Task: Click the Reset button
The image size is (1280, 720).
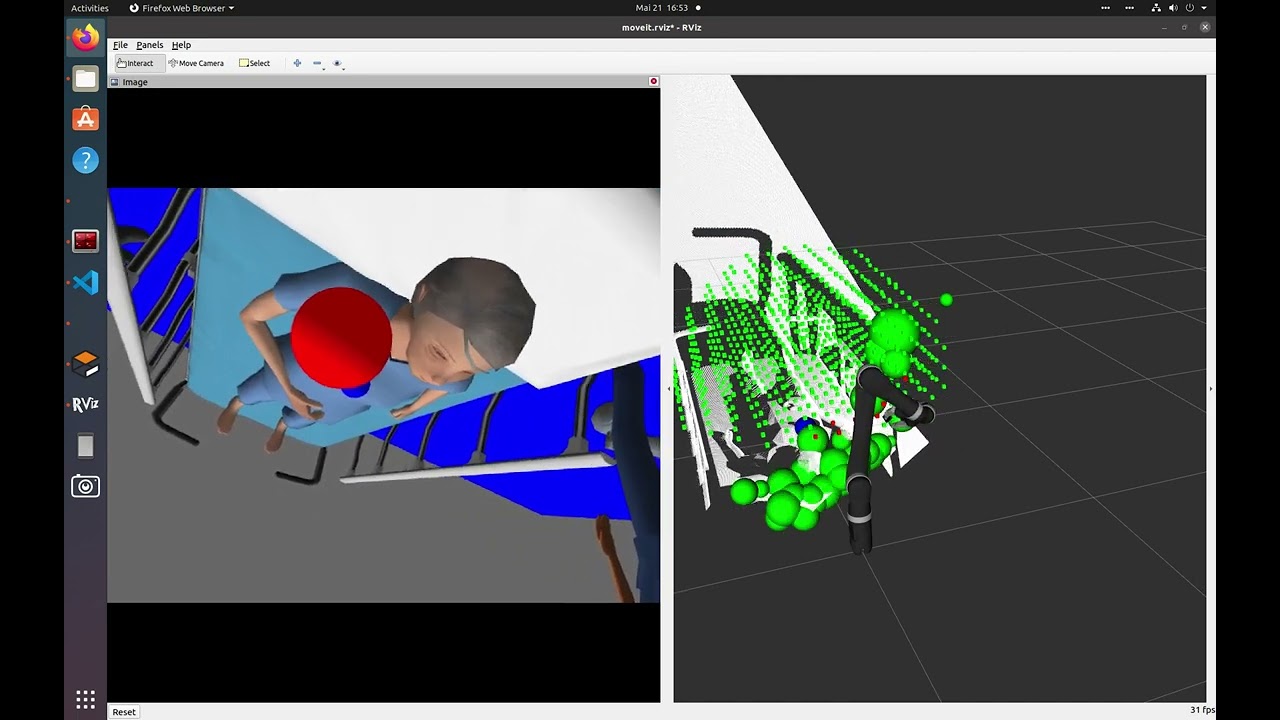Action: coord(124,712)
